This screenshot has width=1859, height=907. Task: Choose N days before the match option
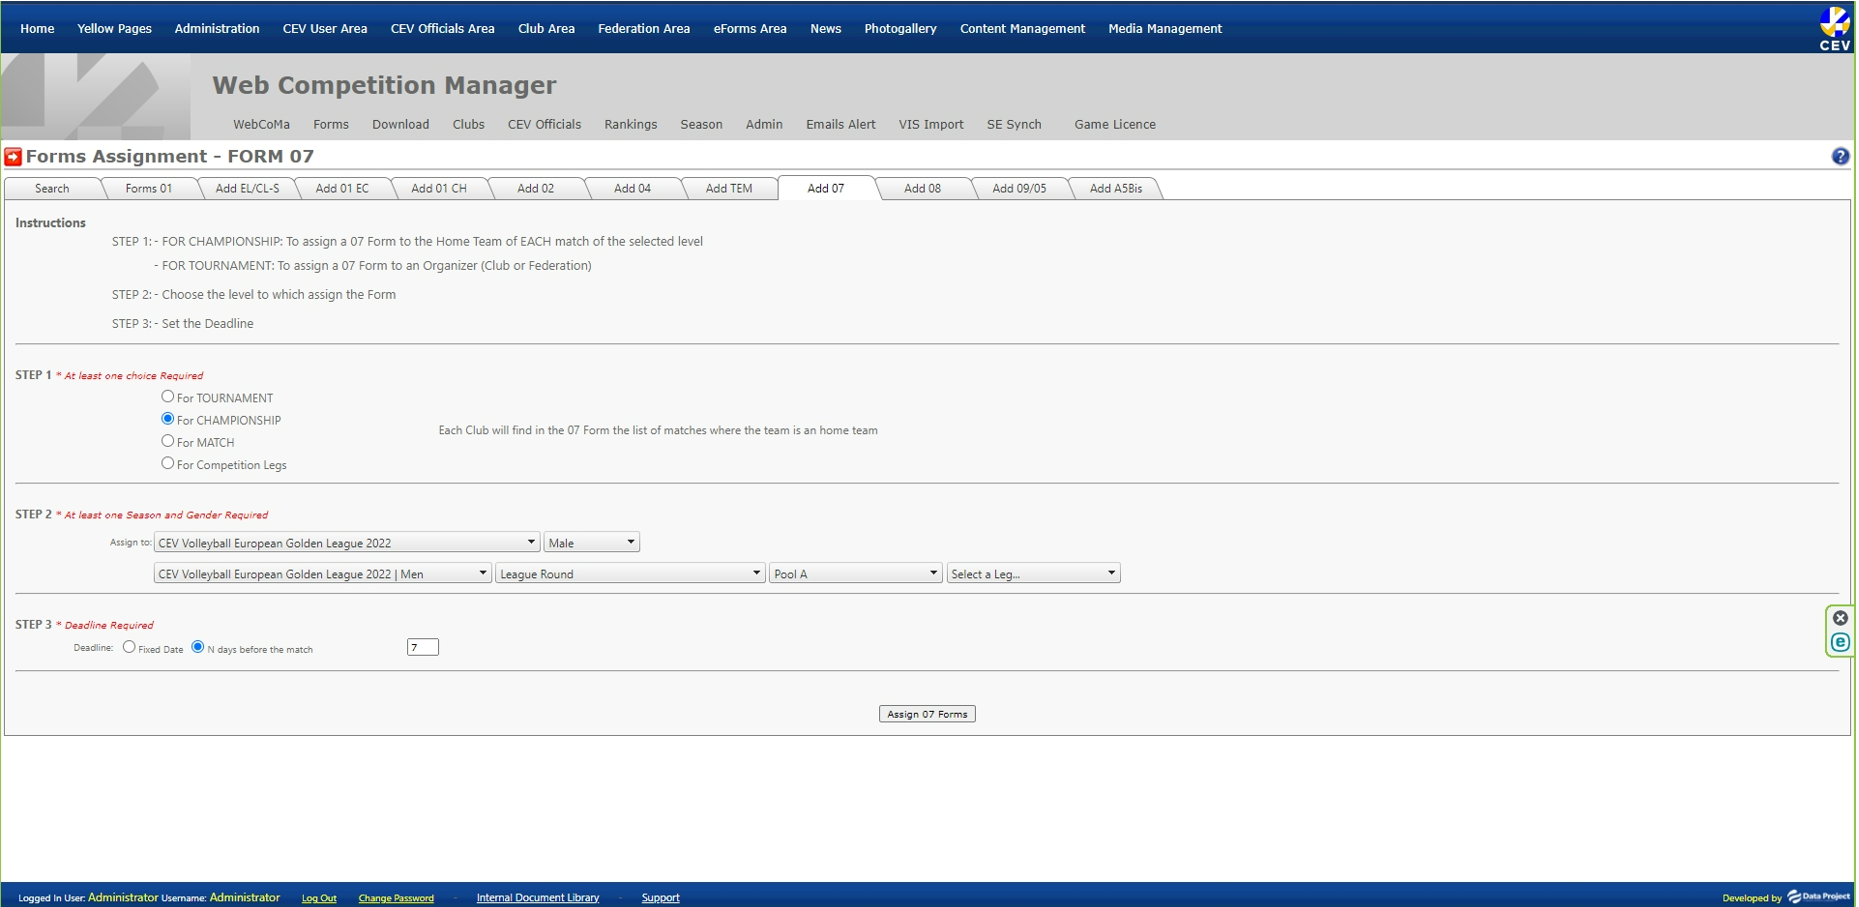(198, 647)
